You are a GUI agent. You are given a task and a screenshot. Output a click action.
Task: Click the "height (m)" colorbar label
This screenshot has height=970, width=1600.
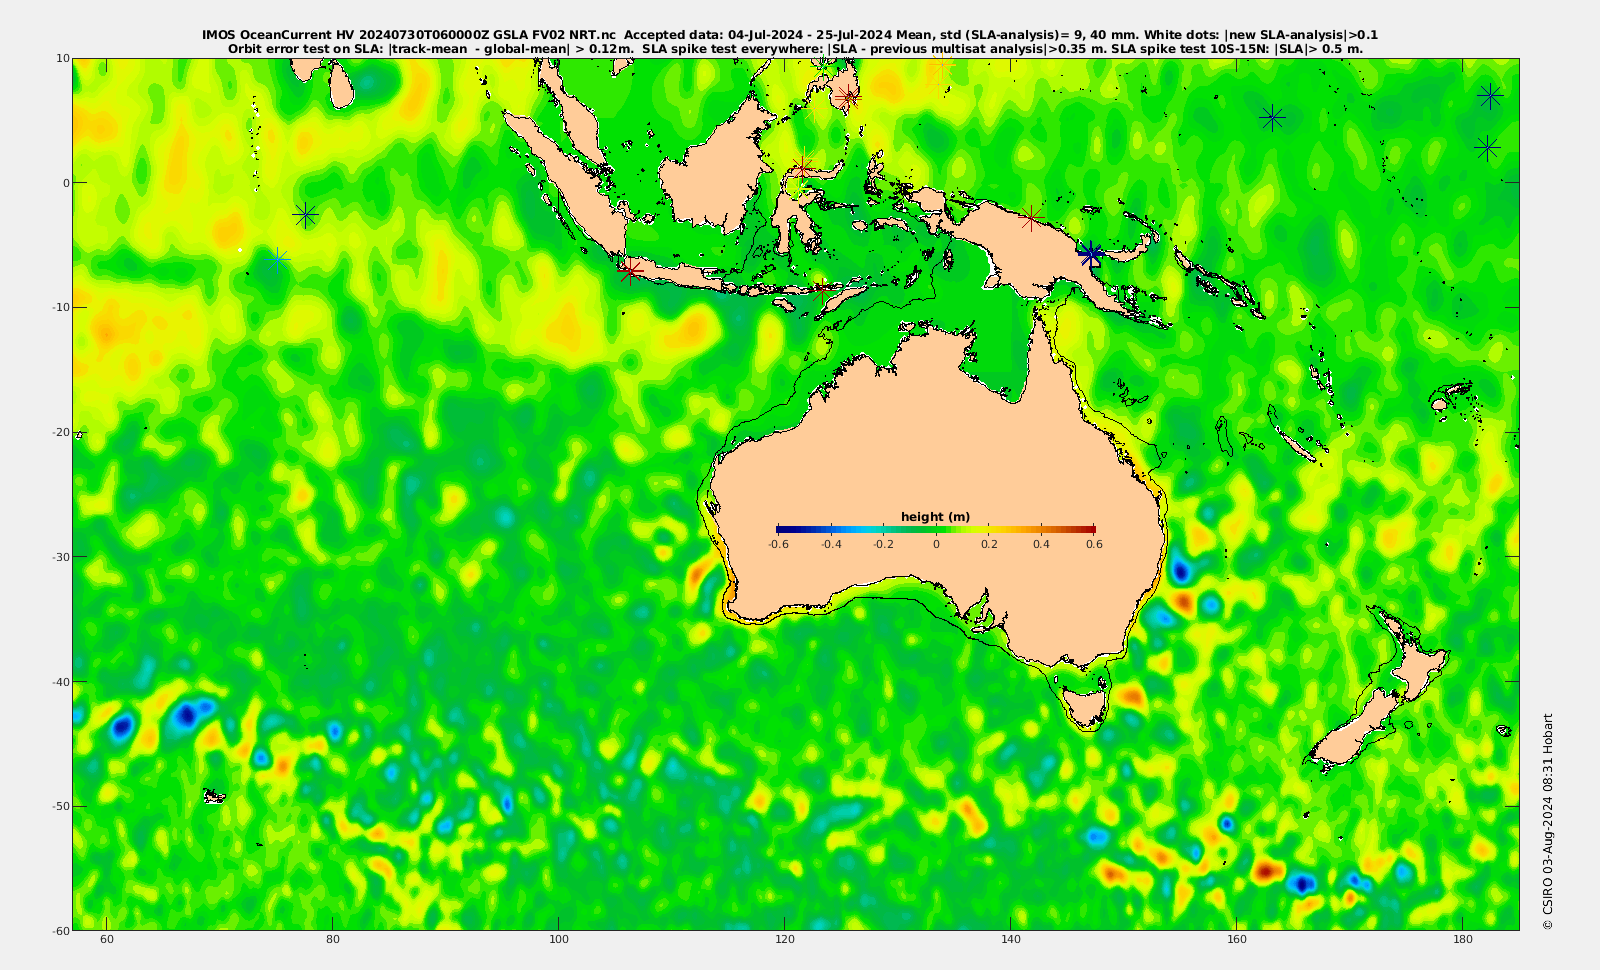(x=935, y=517)
